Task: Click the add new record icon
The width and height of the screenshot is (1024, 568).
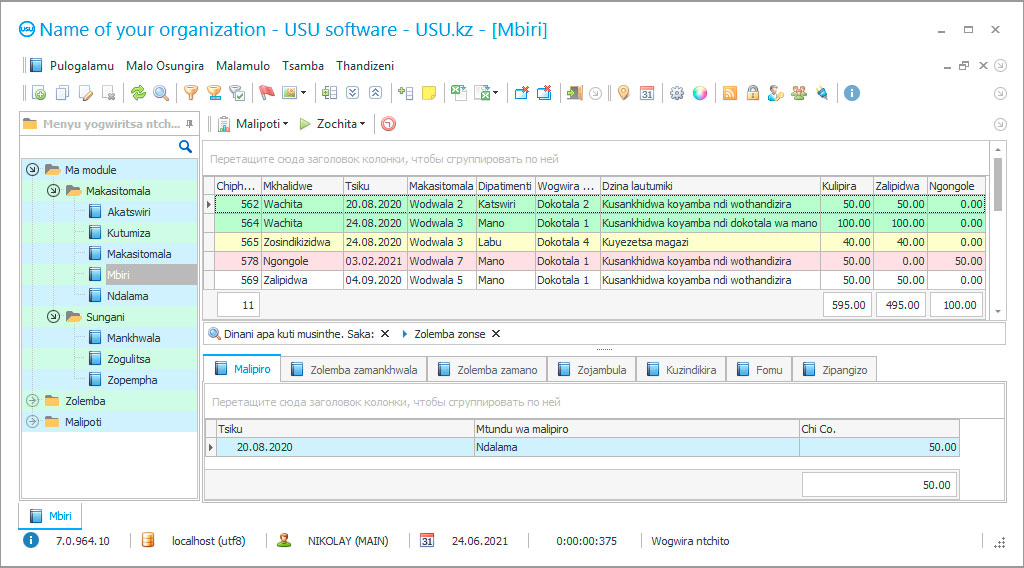Action: pyautogui.click(x=39, y=93)
